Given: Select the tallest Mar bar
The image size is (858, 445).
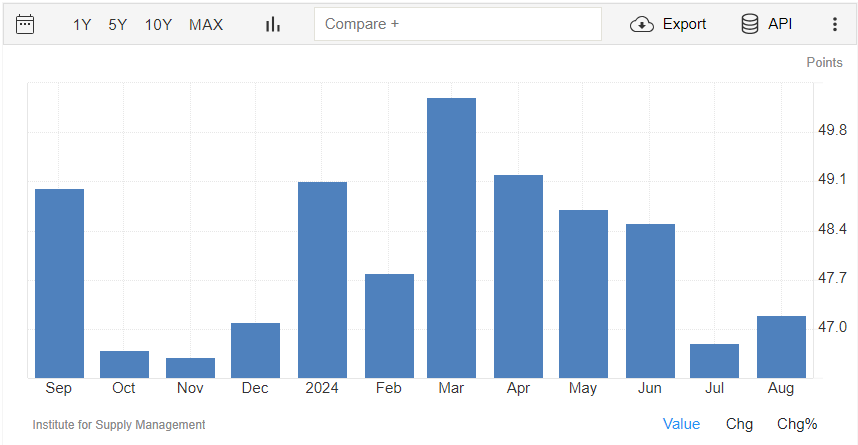Looking at the screenshot, I should point(451,238).
